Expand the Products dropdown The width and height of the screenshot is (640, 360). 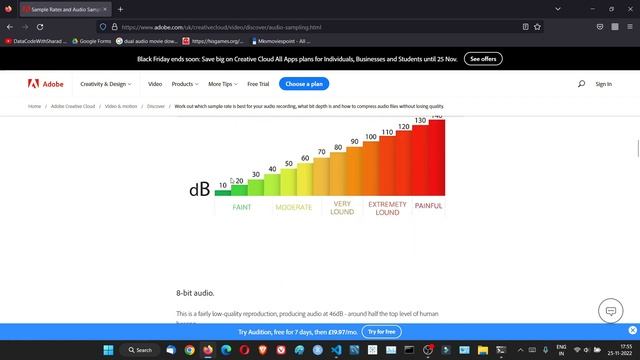click(x=185, y=84)
